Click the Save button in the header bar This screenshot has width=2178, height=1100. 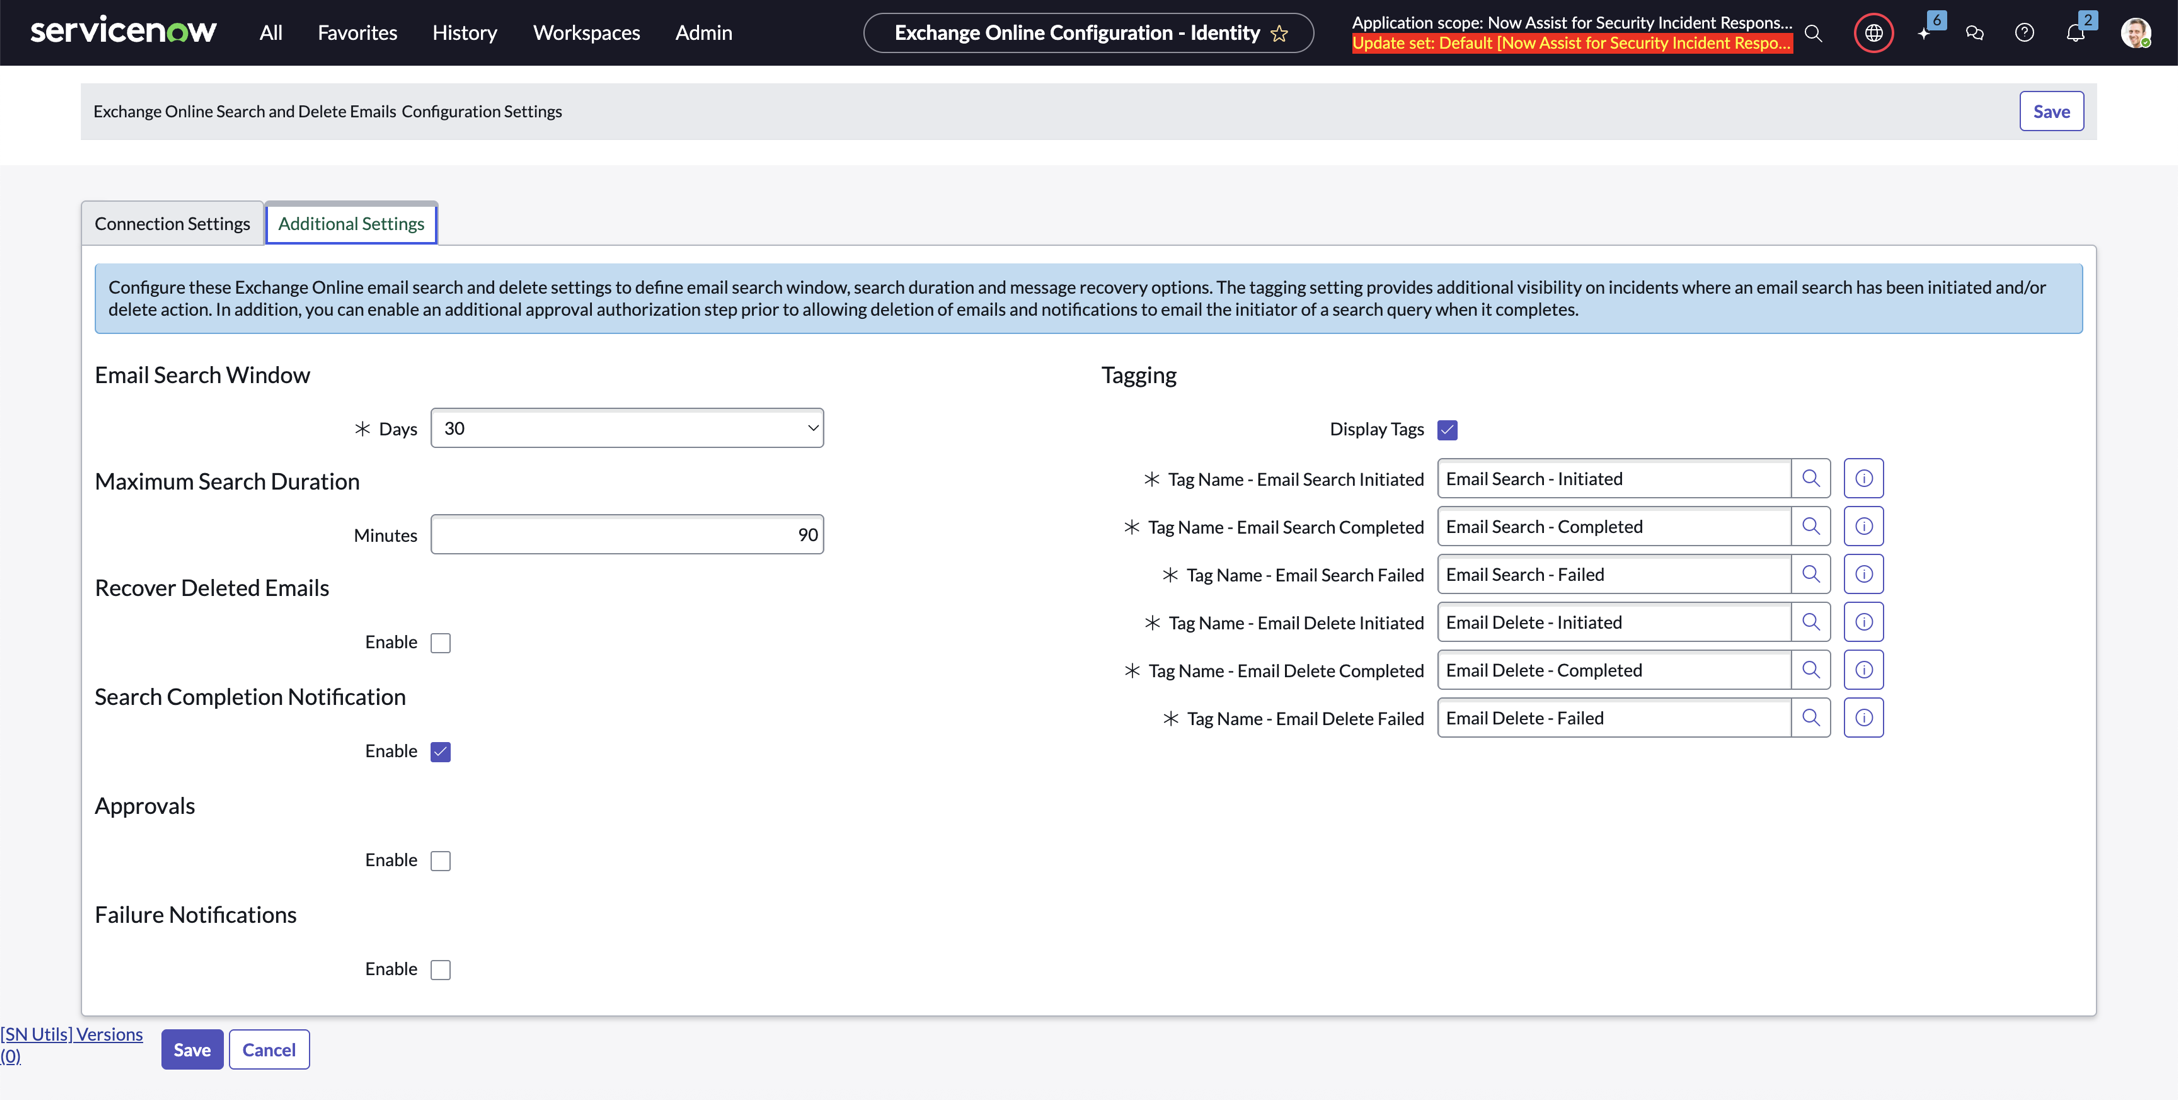pyautogui.click(x=2051, y=112)
